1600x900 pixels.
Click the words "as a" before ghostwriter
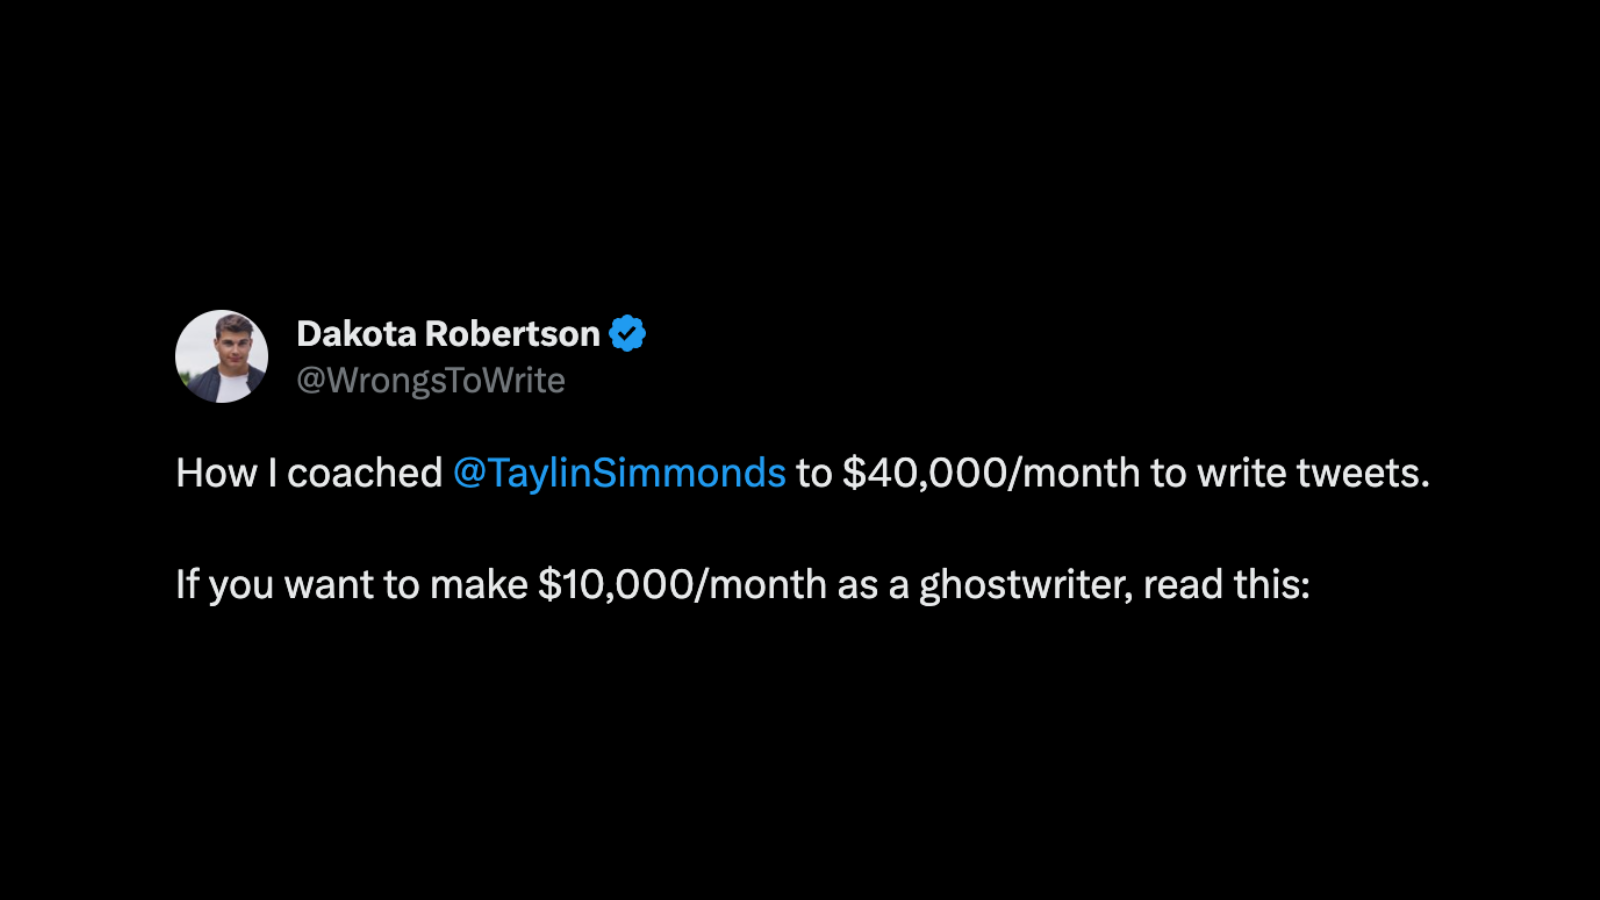pos(873,584)
